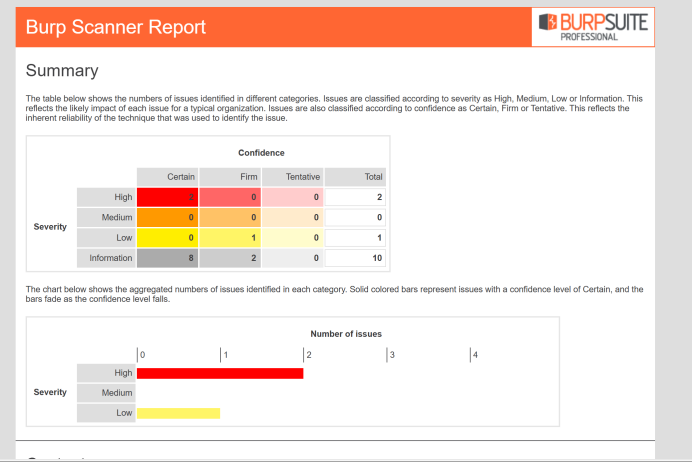The width and height of the screenshot is (692, 462).
Task: Click the Medium Firm cell
Action: tap(230, 218)
